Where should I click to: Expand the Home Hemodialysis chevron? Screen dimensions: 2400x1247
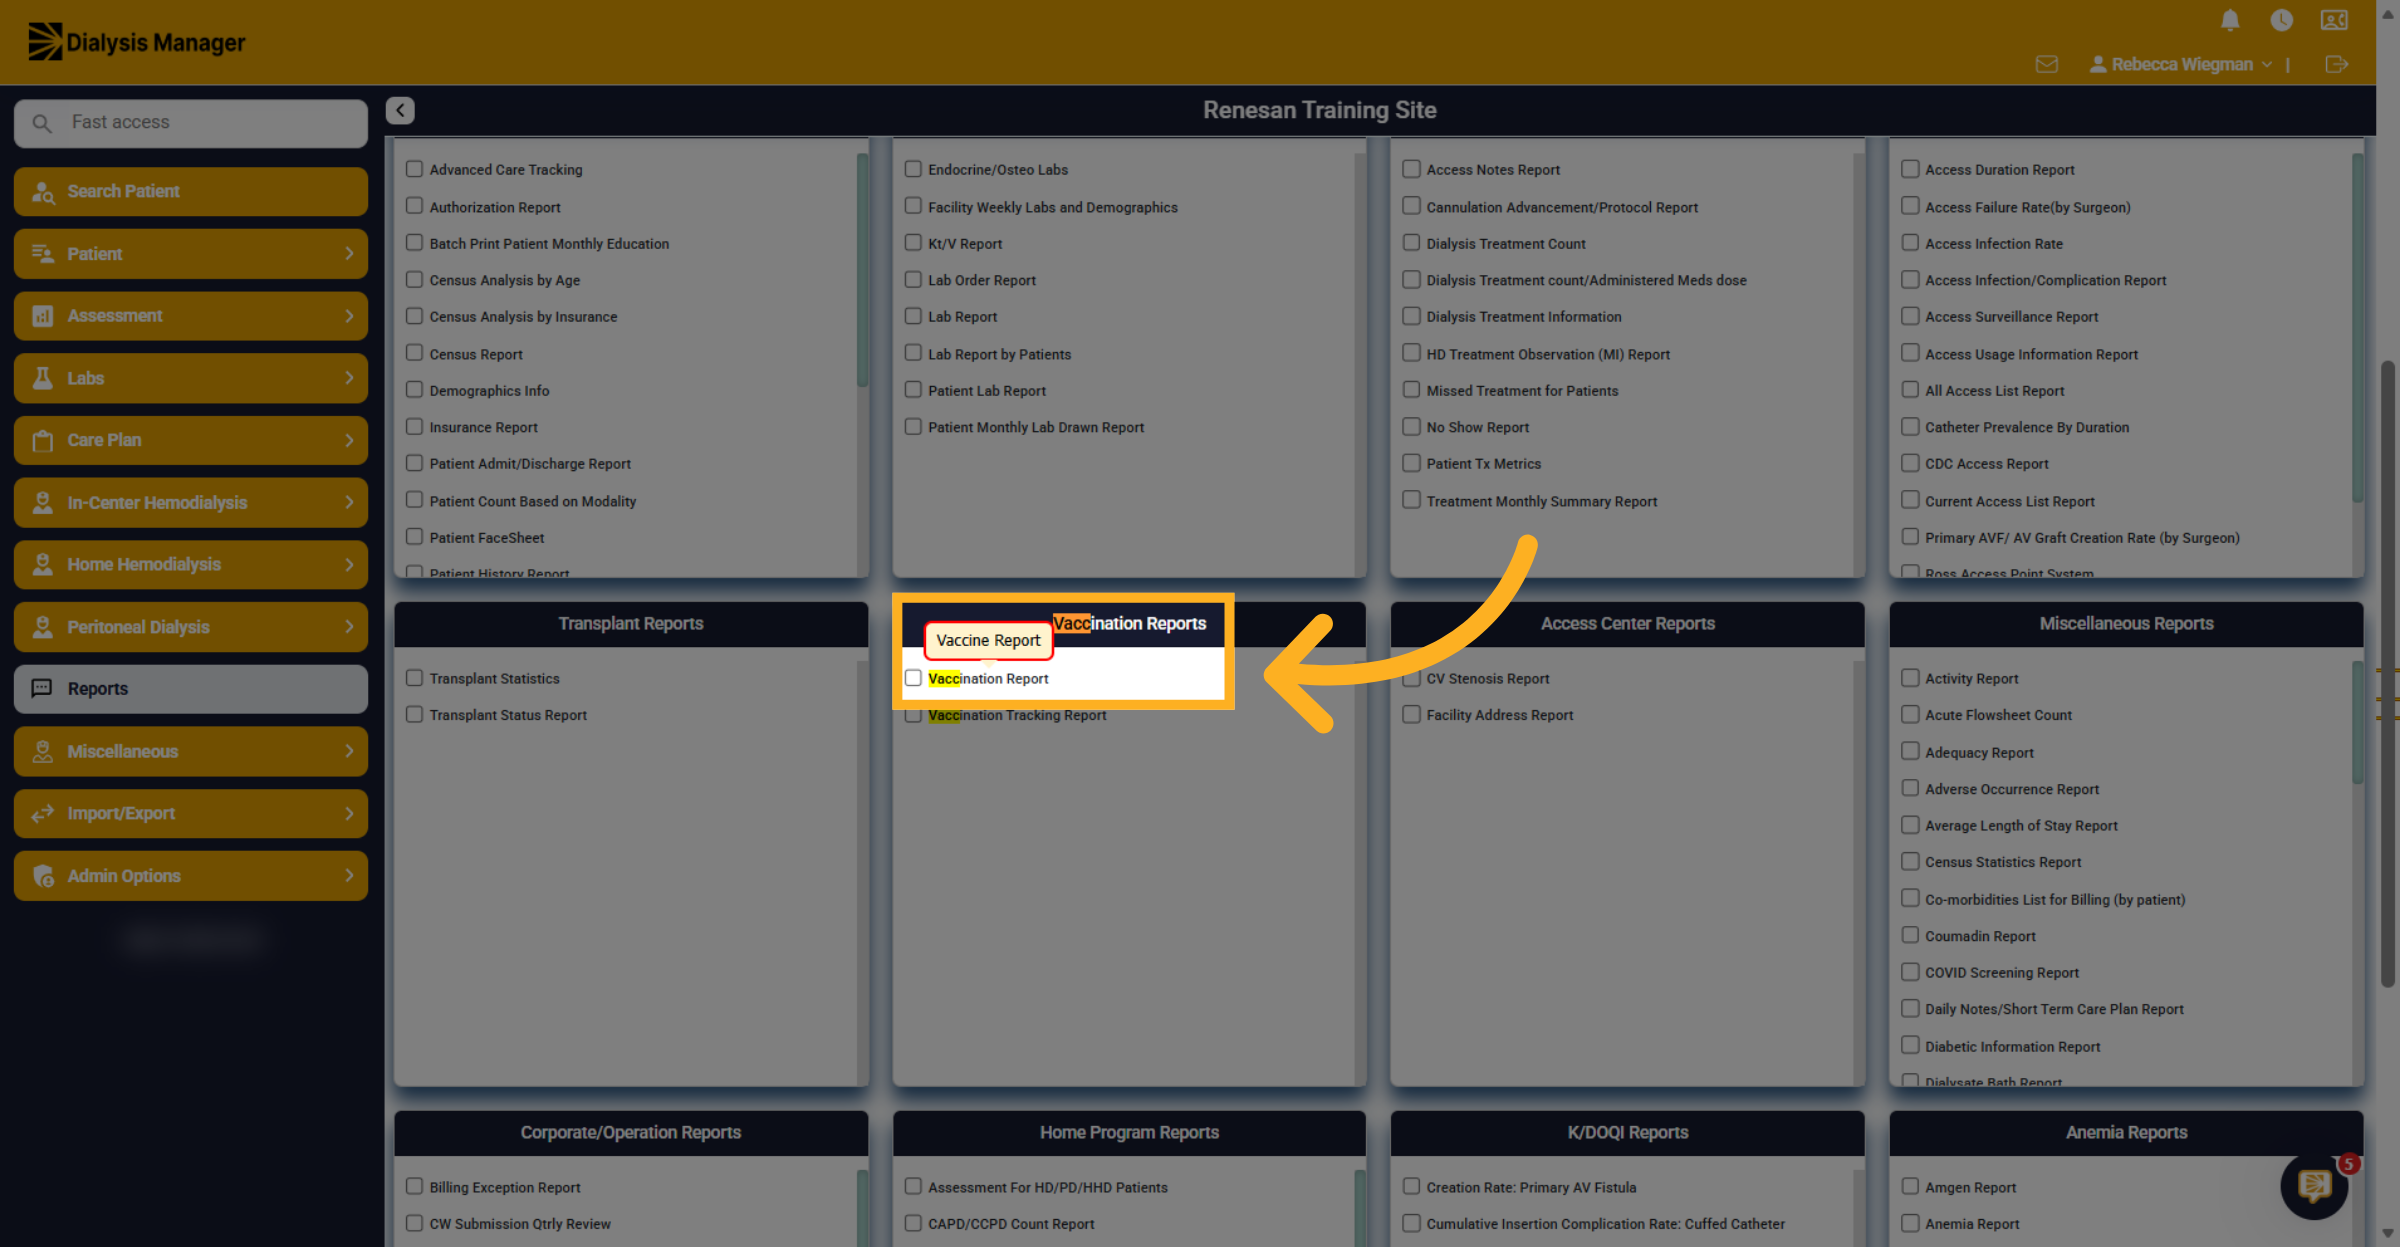coord(349,564)
